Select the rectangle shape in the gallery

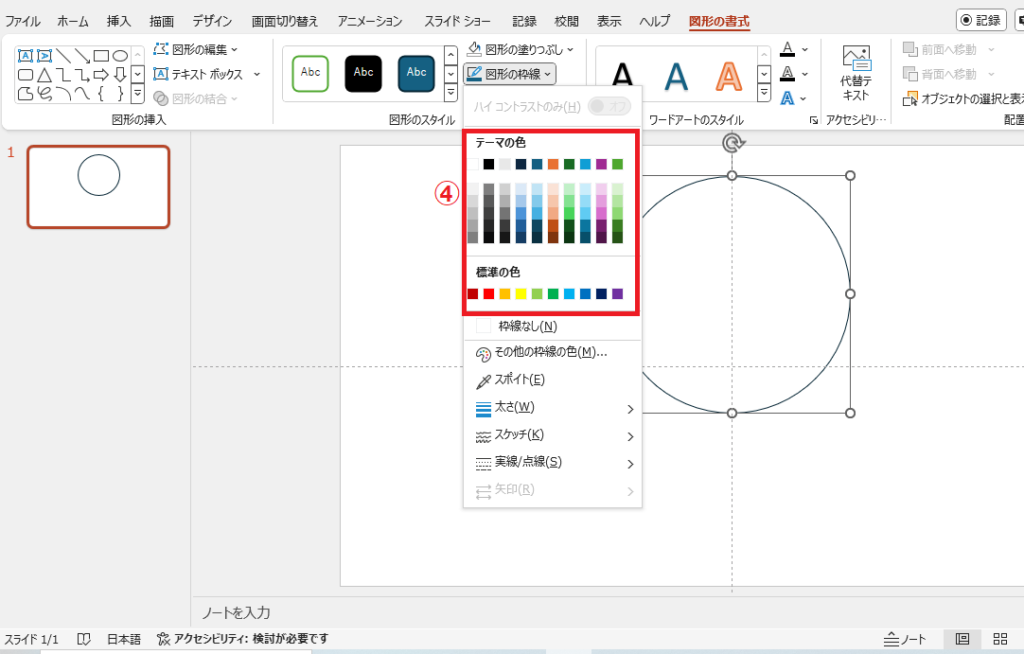[101, 56]
